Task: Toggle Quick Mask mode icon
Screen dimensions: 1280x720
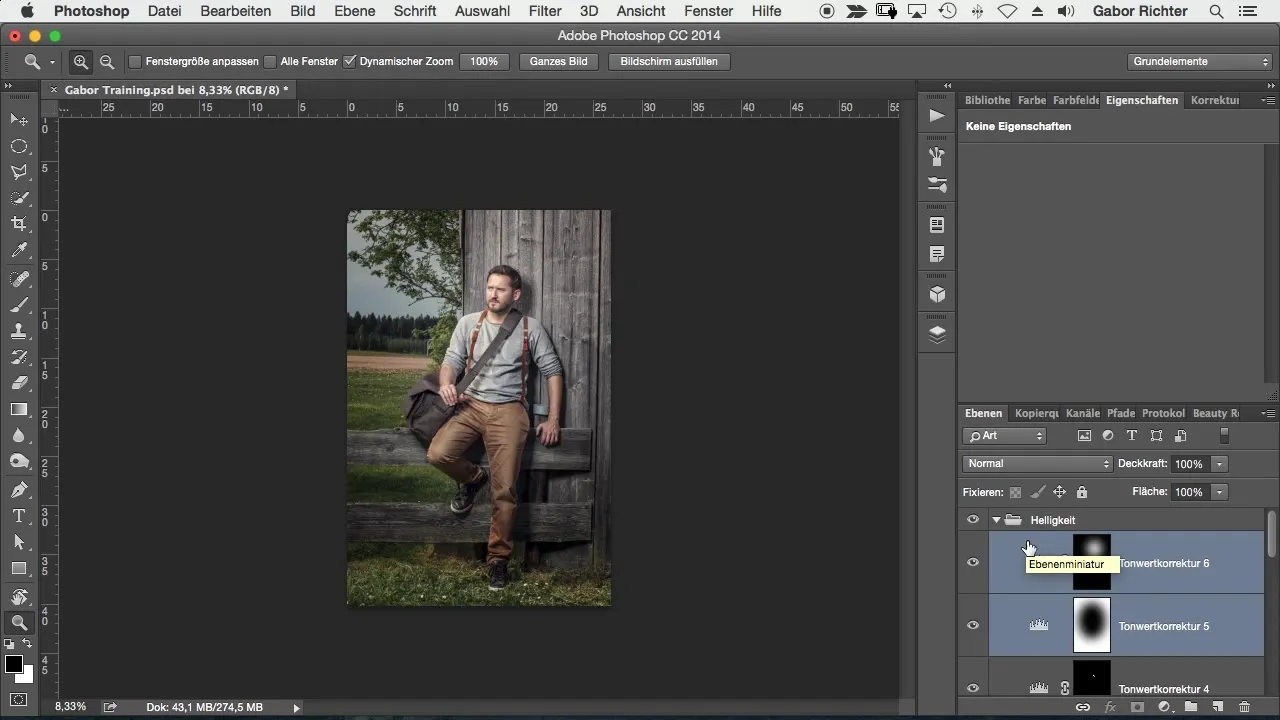Action: tap(19, 699)
